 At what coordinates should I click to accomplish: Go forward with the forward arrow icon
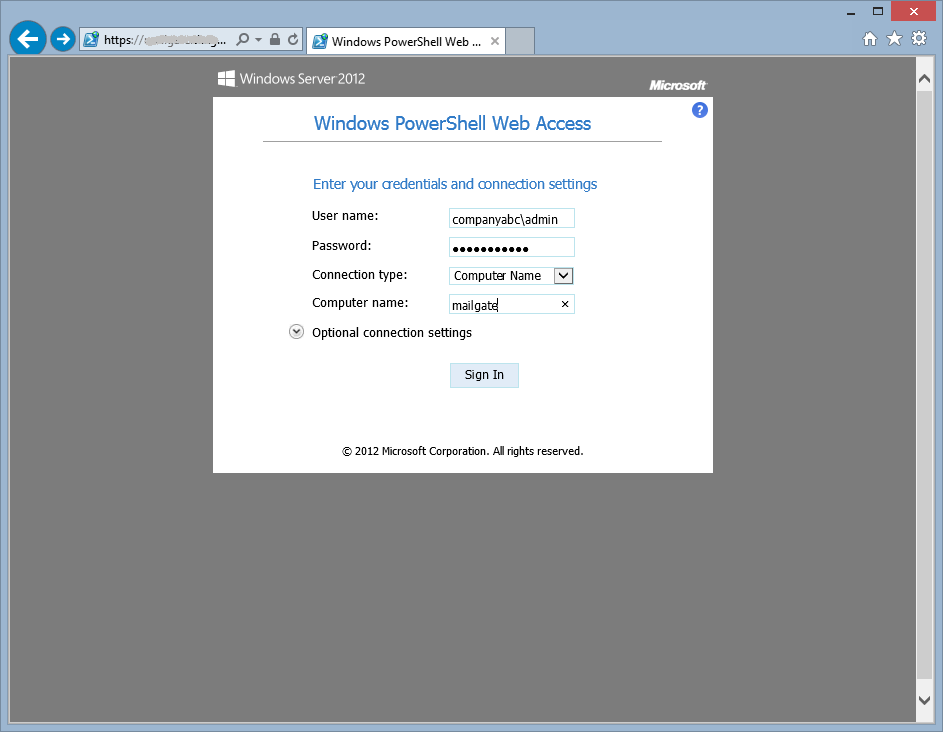click(x=62, y=38)
